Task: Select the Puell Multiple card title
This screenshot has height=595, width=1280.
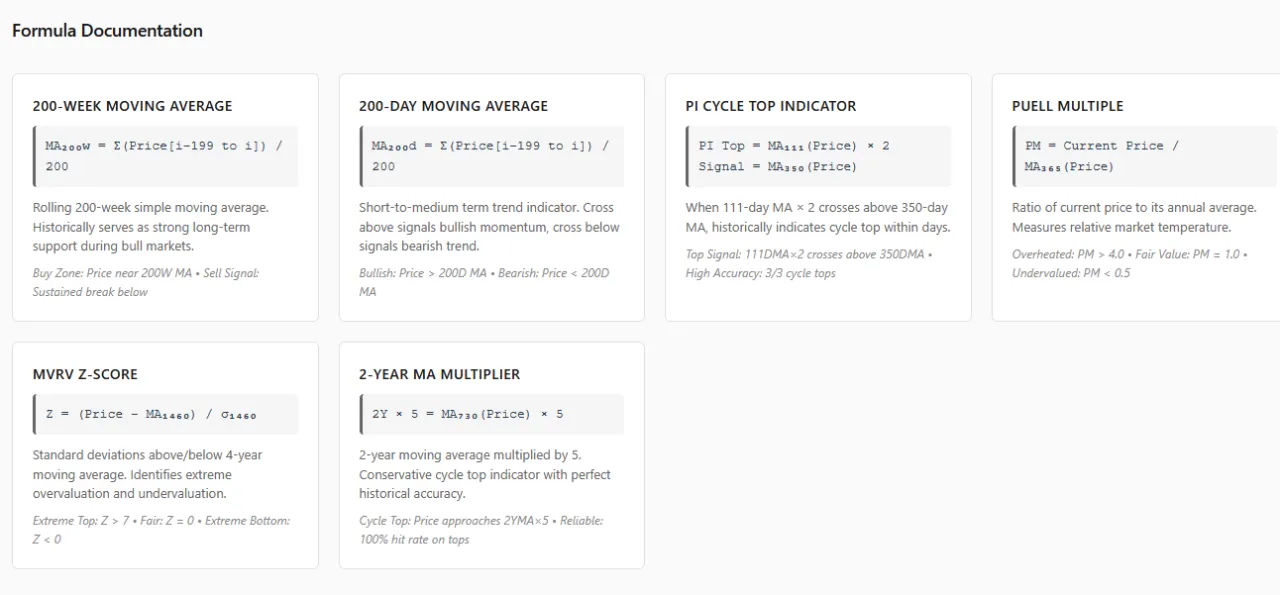Action: tap(1067, 106)
